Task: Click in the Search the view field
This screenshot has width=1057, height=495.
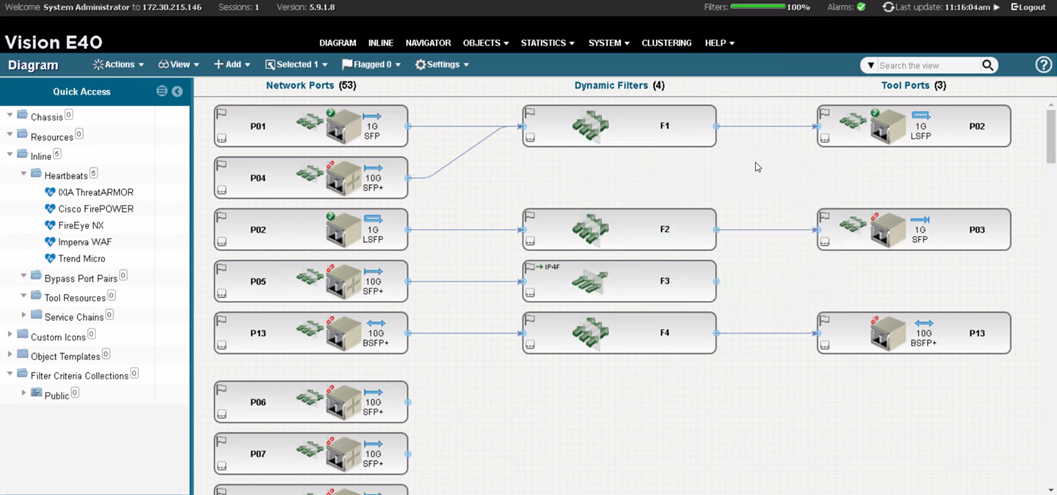Action: [x=925, y=65]
